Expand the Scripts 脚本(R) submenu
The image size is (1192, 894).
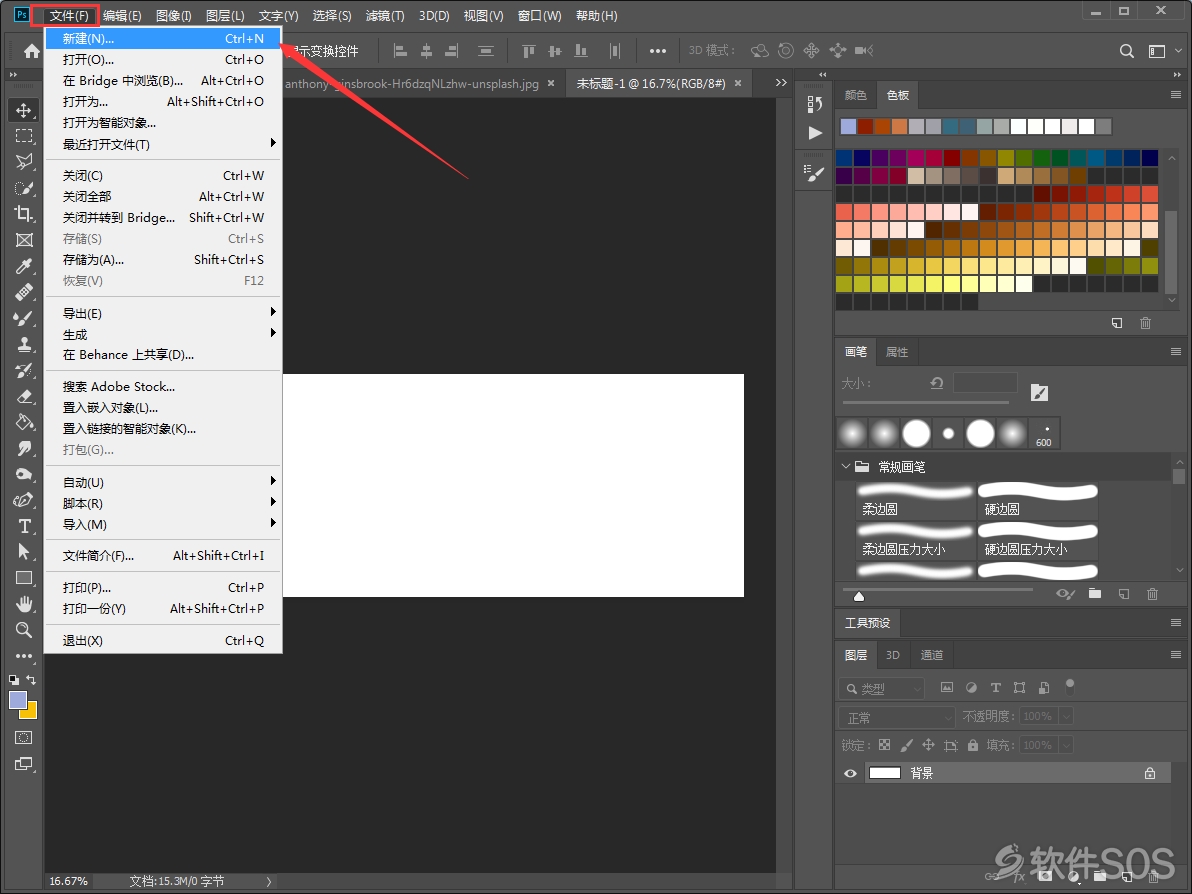point(163,503)
